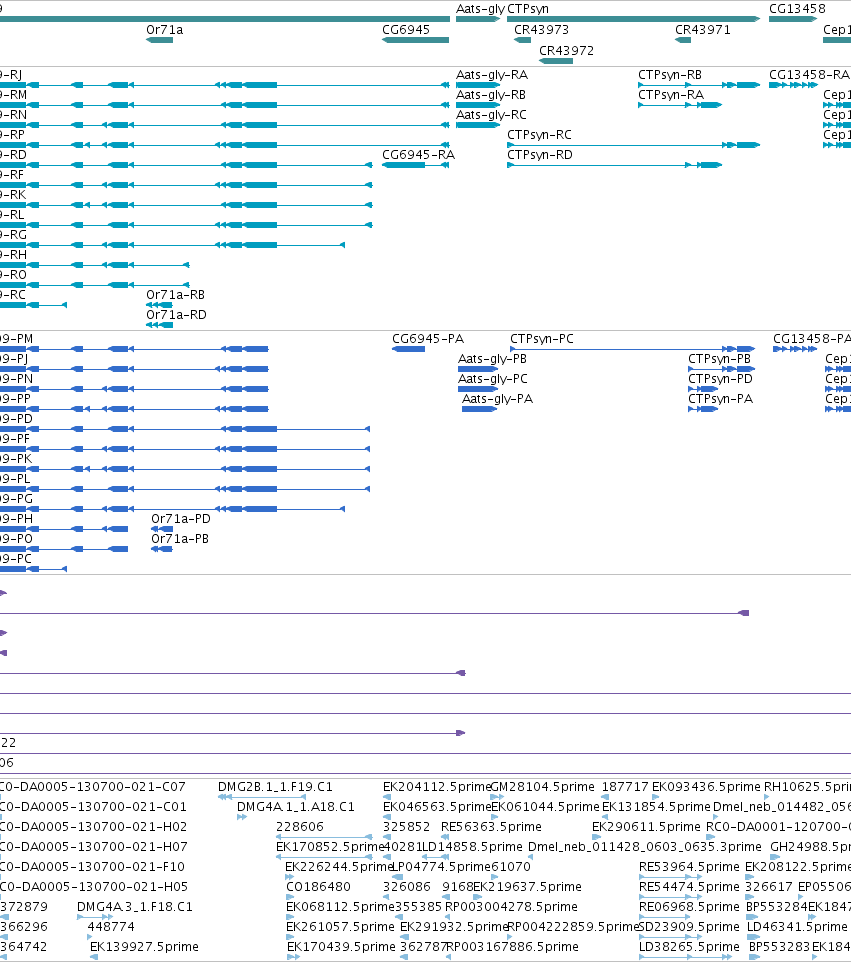Screen dimensions: 851x962
Task: Click the CTPsyn-RA transcript label
Action: [x=671, y=95]
